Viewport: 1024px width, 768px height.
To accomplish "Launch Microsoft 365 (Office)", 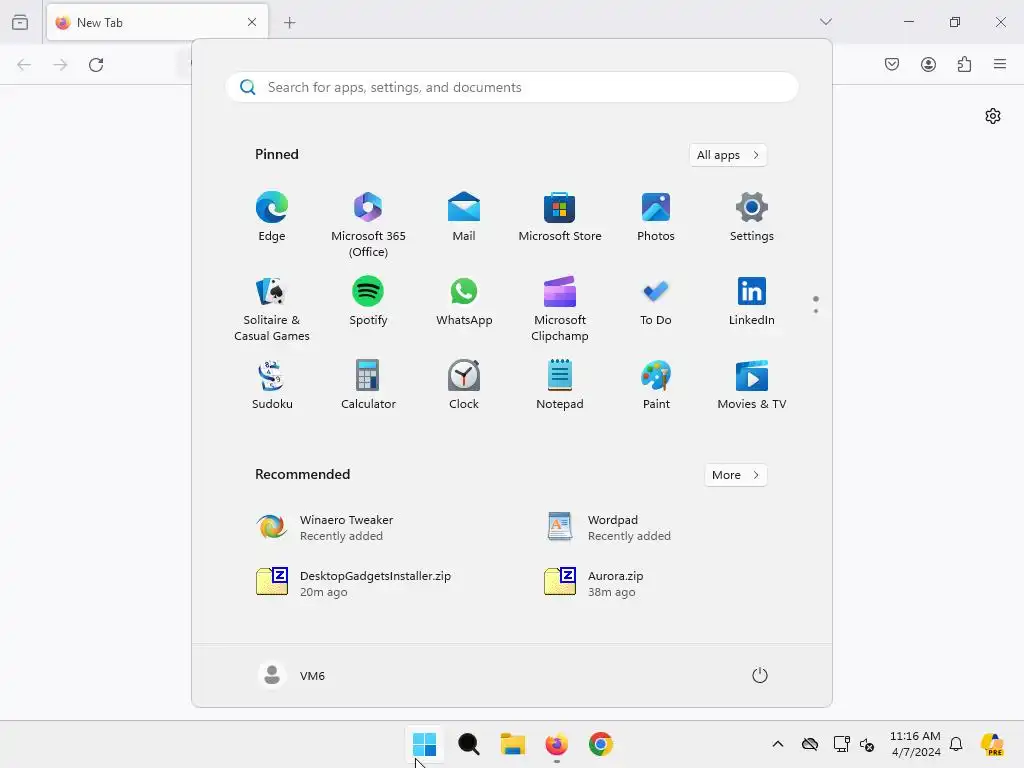I will point(368,225).
